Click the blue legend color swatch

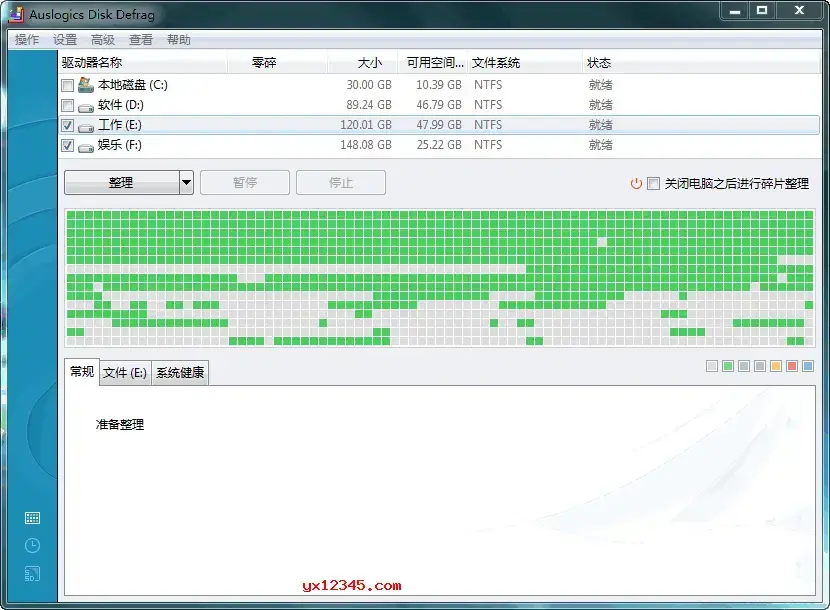click(x=808, y=366)
